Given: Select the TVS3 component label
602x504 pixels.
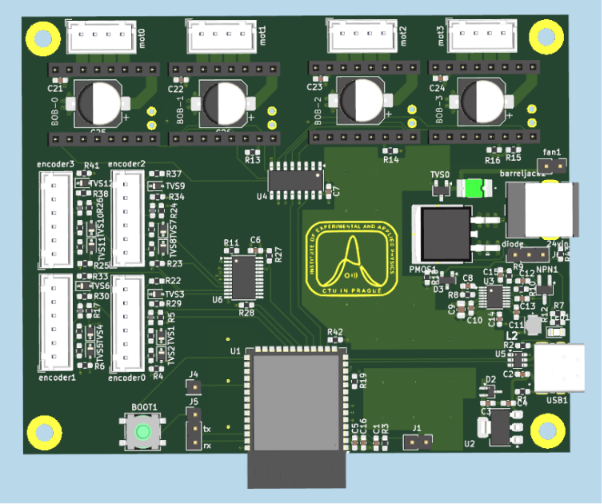Looking at the screenshot, I should [x=174, y=294].
